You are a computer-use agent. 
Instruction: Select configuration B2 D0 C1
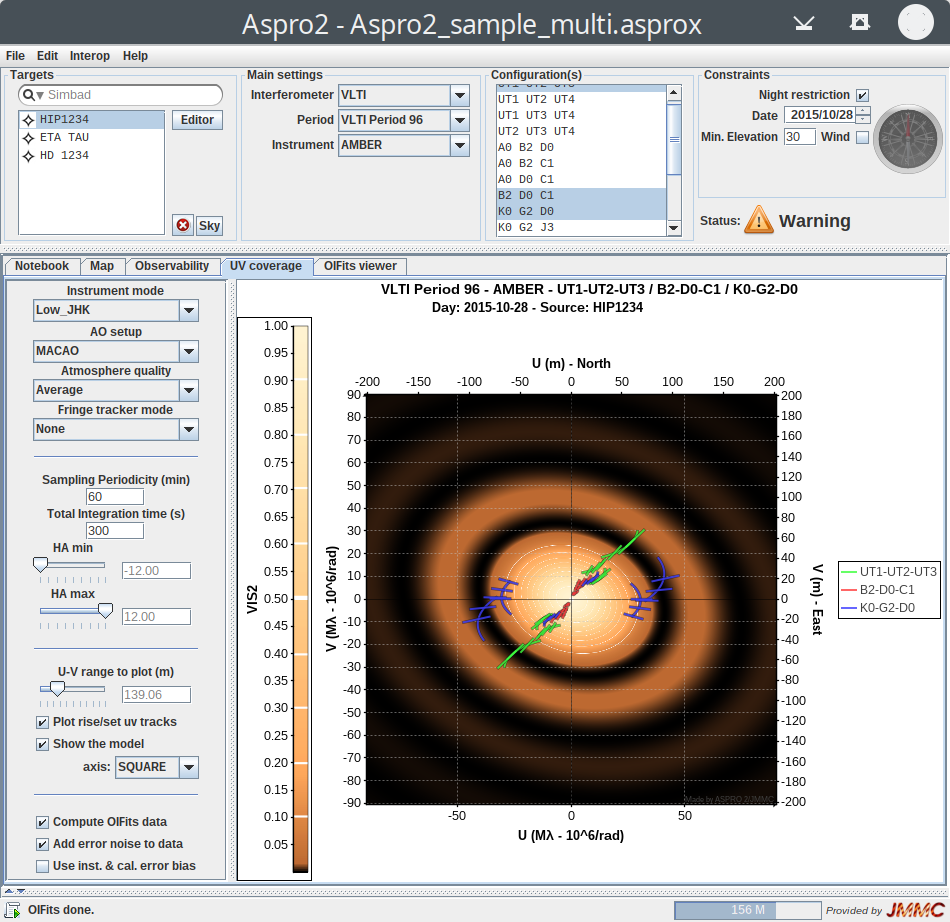coord(581,195)
